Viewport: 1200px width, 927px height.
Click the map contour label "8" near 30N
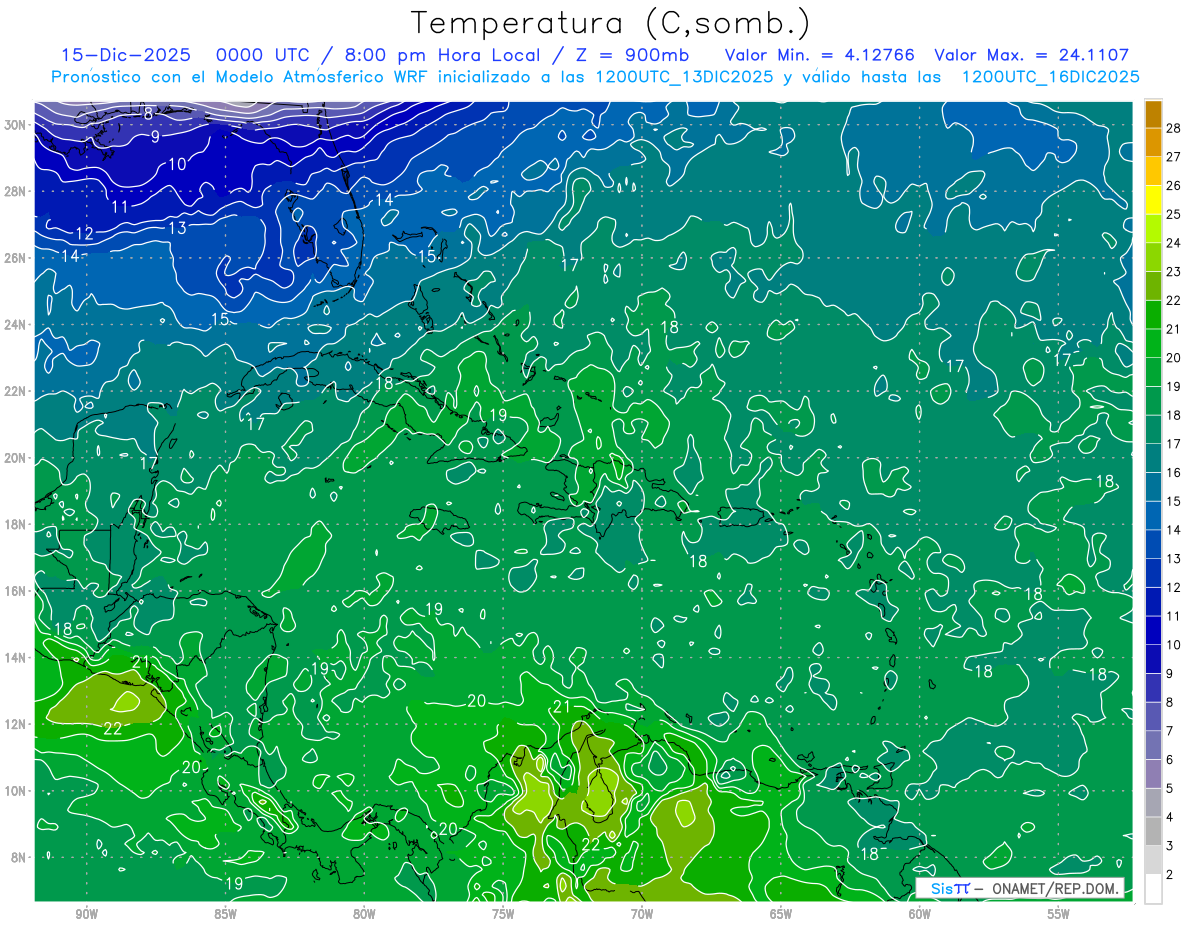pos(148,114)
